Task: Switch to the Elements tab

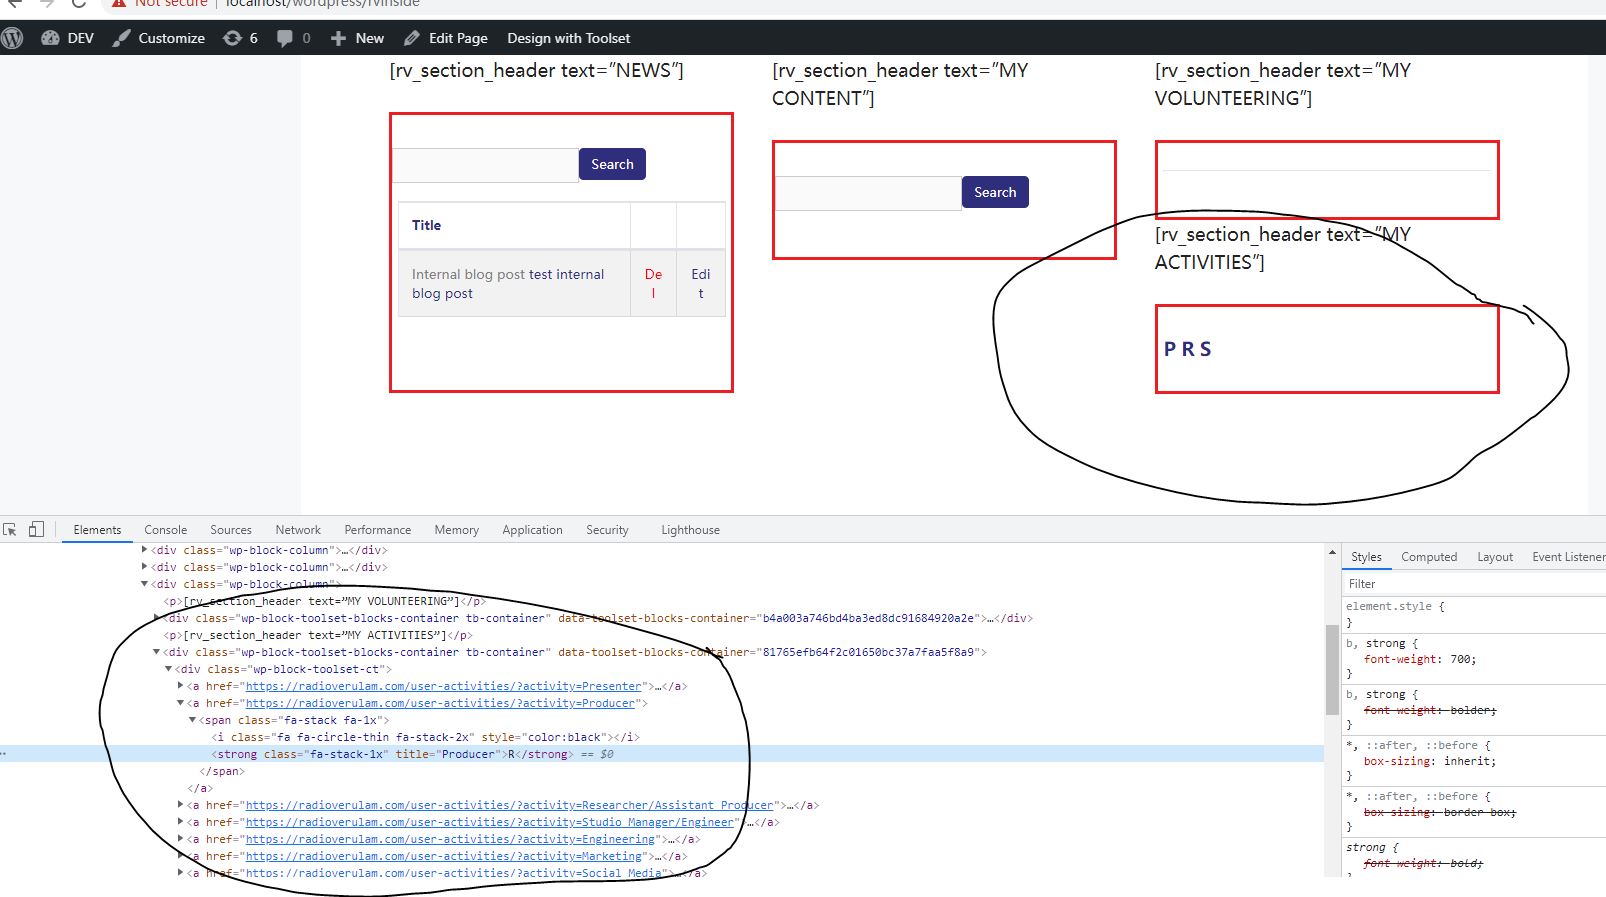Action: 97,530
